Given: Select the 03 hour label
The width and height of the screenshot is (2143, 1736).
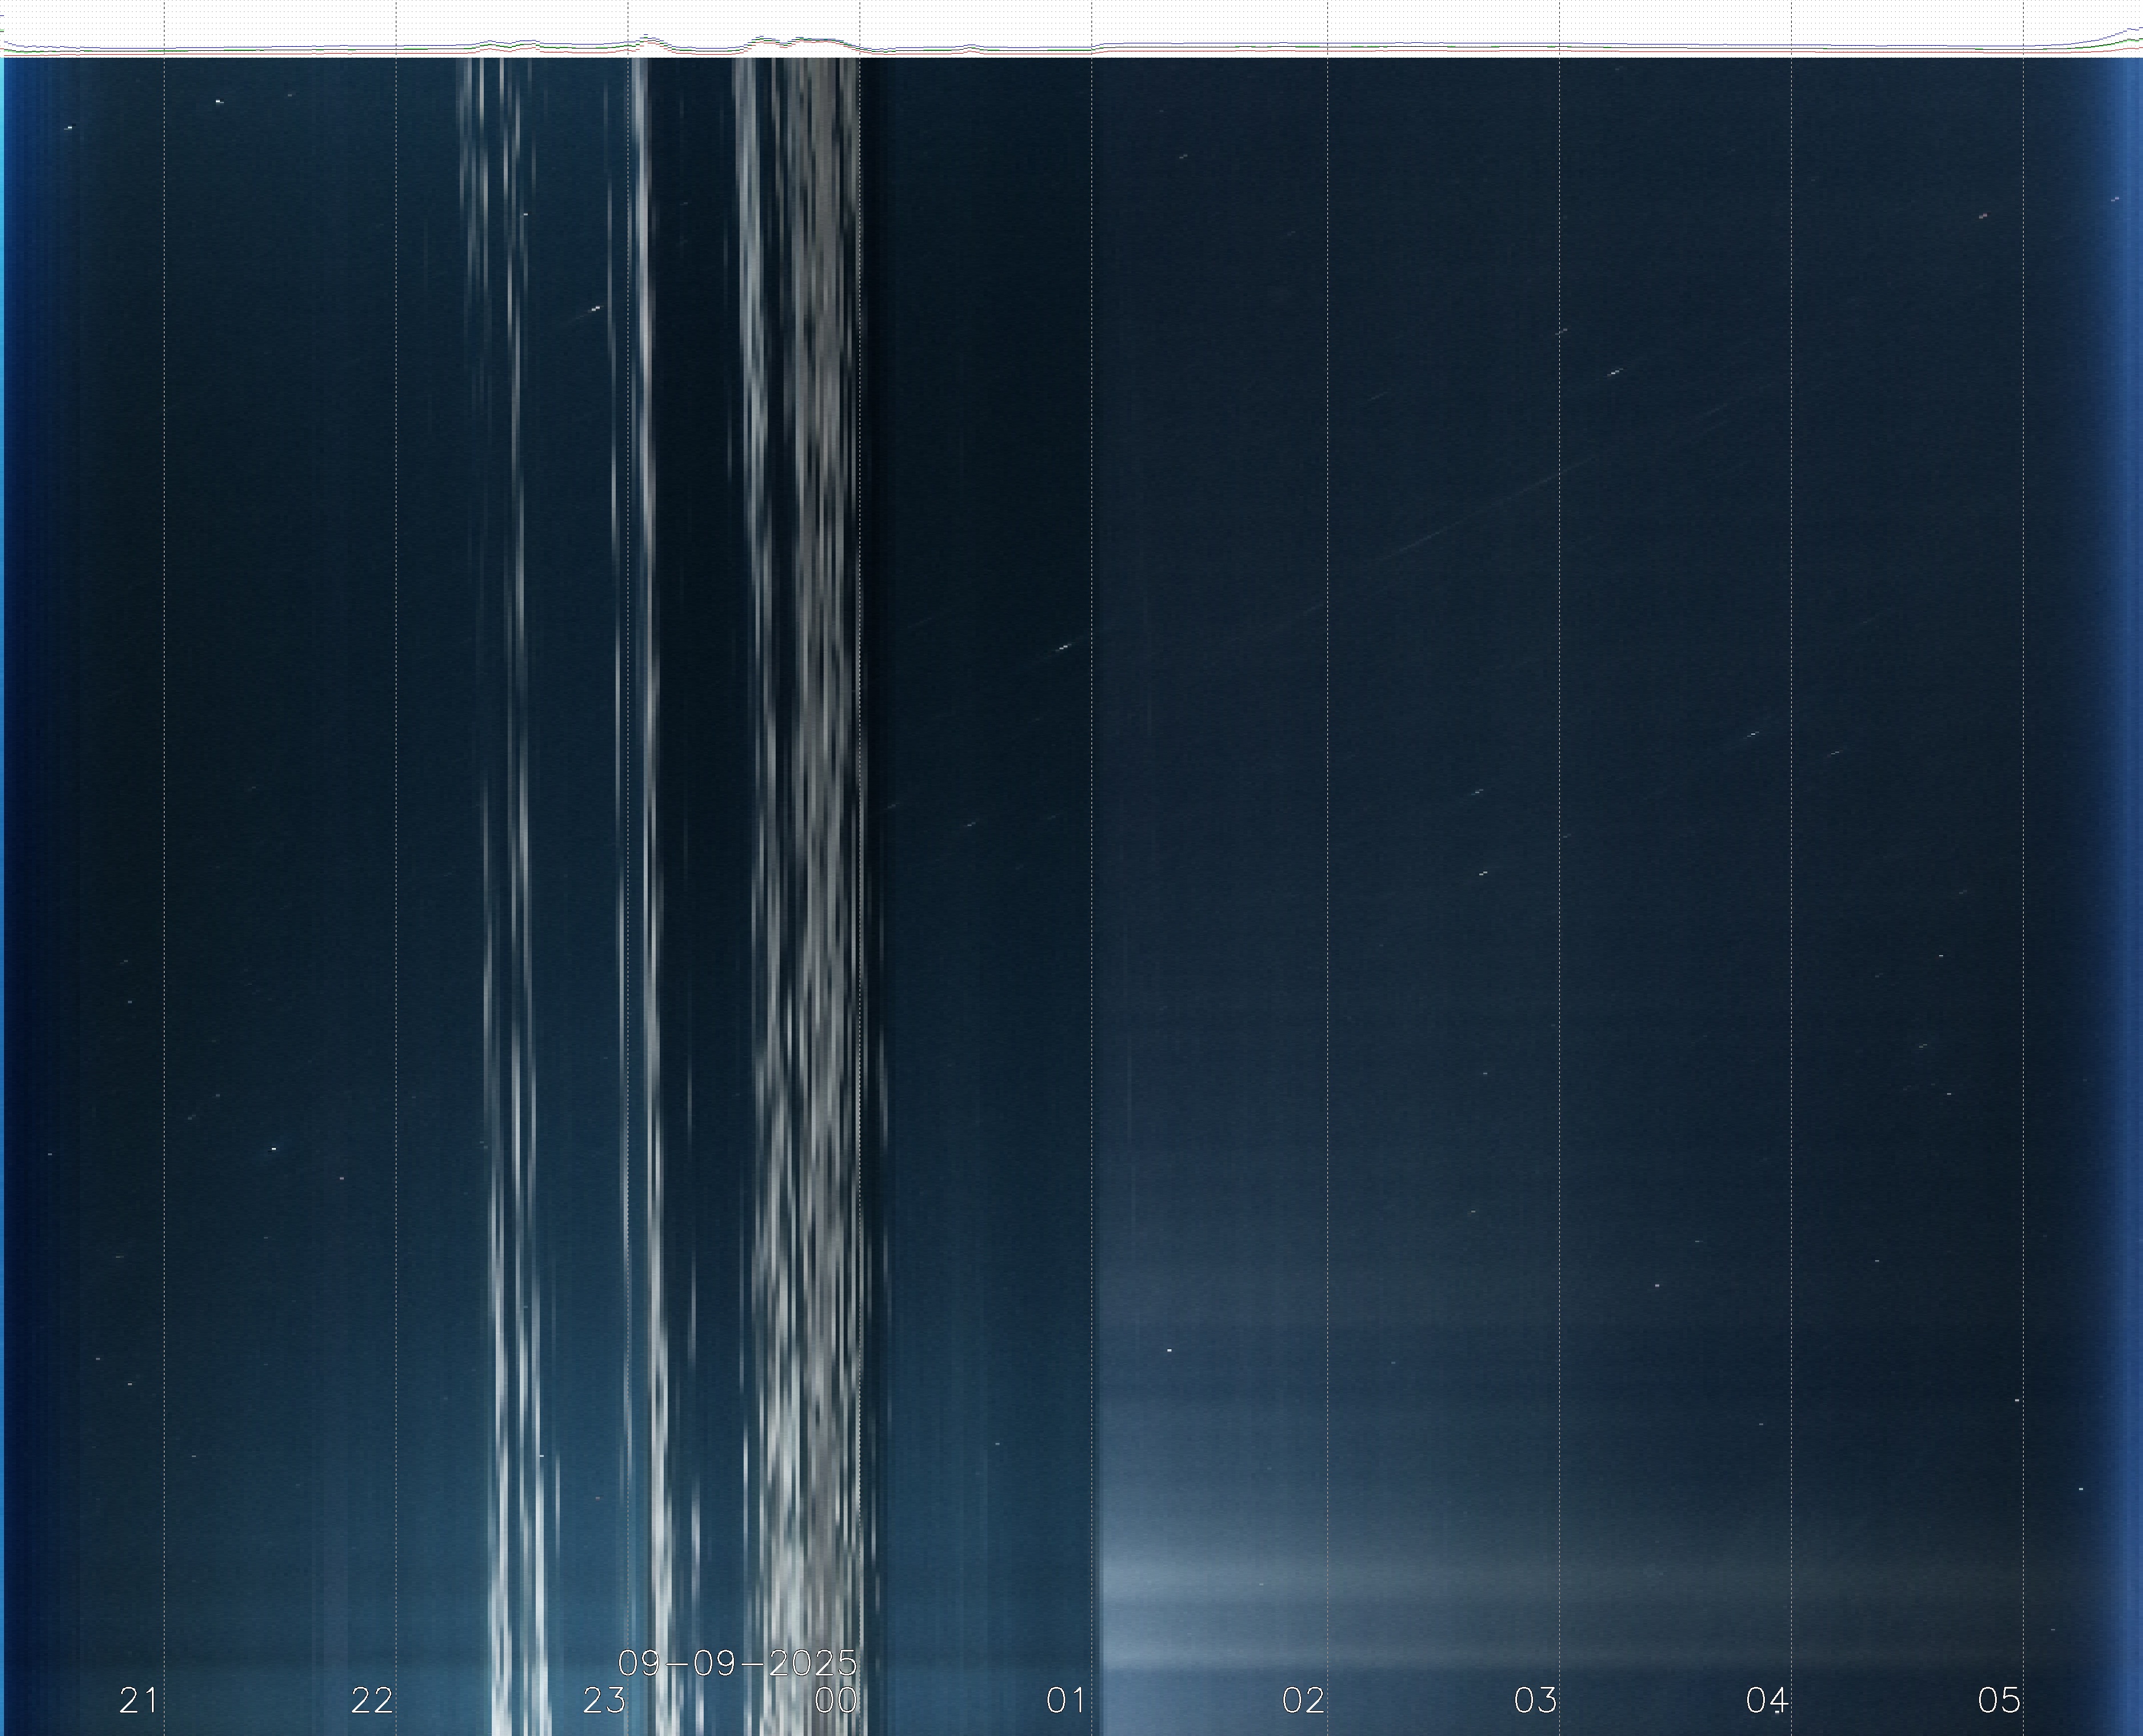Looking at the screenshot, I should tap(1535, 1700).
